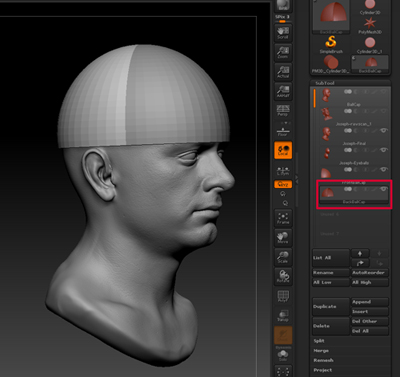The width and height of the screenshot is (400, 377).
Task: Click the Del Other button
Action: click(370, 321)
